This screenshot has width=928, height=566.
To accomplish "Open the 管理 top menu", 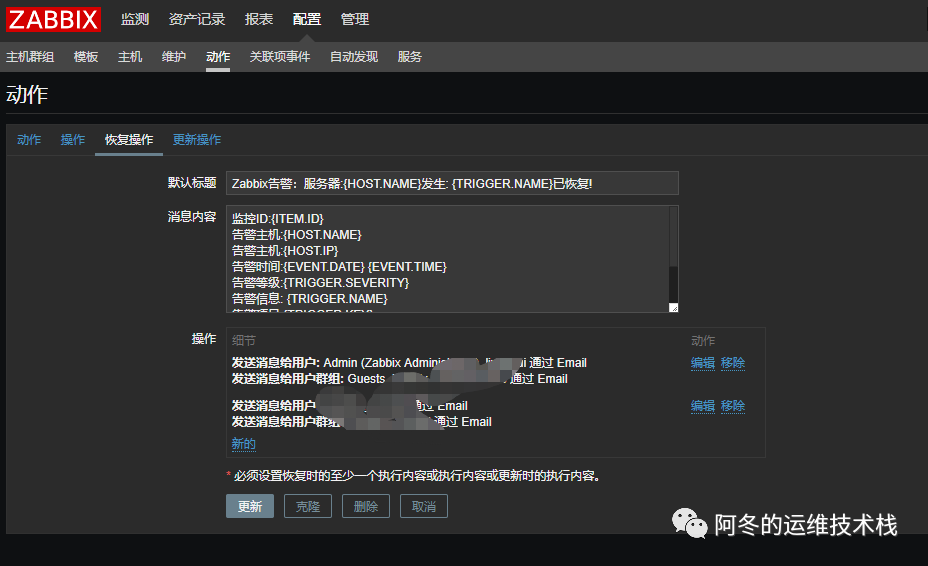I will pyautogui.click(x=355, y=20).
